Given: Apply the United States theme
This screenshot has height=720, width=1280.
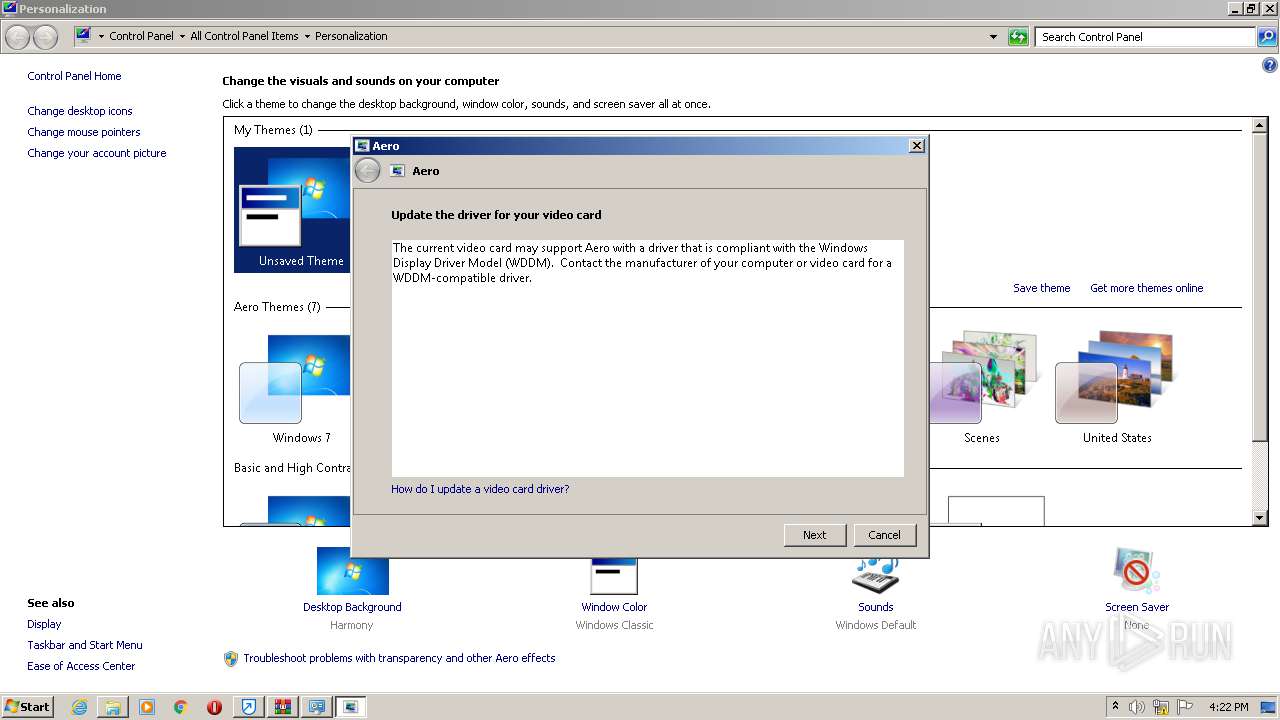Looking at the screenshot, I should coord(1117,390).
